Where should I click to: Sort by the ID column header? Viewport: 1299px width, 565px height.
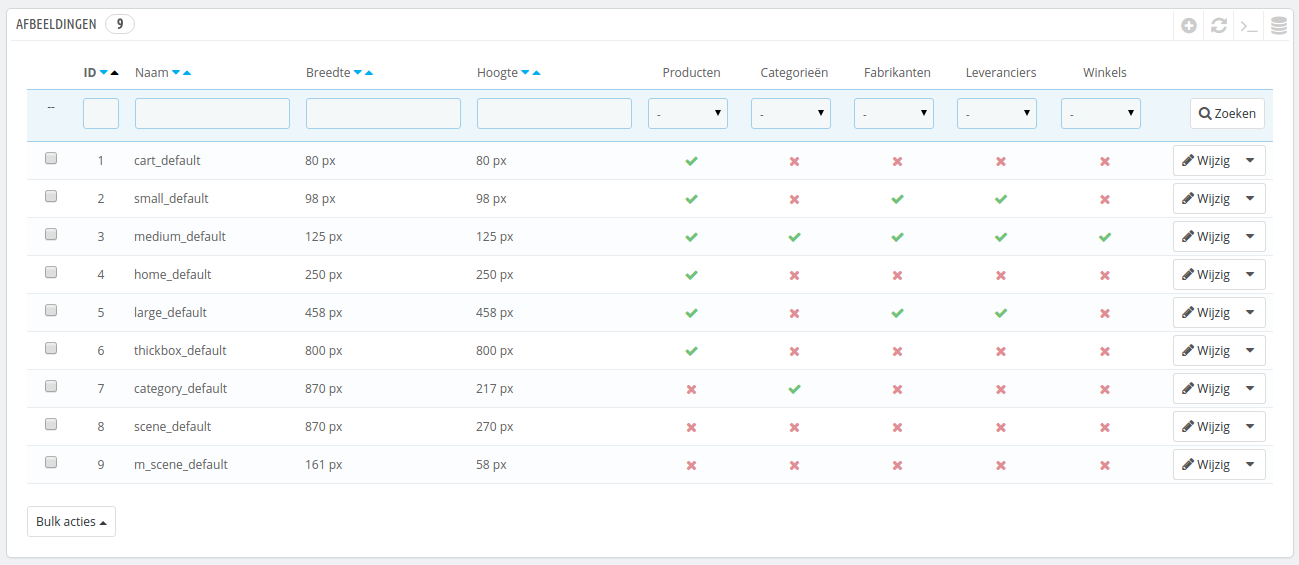(x=90, y=73)
